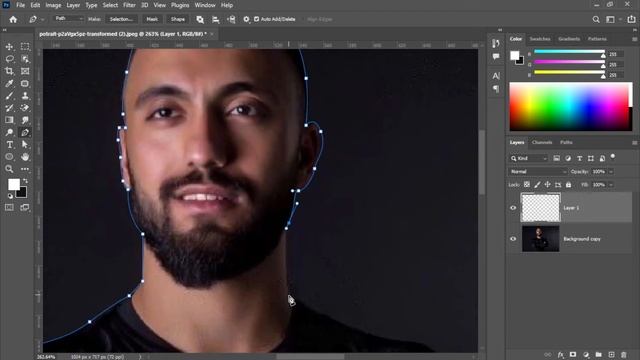
Task: Select the Clone Stamp tool
Action: (x=25, y=96)
